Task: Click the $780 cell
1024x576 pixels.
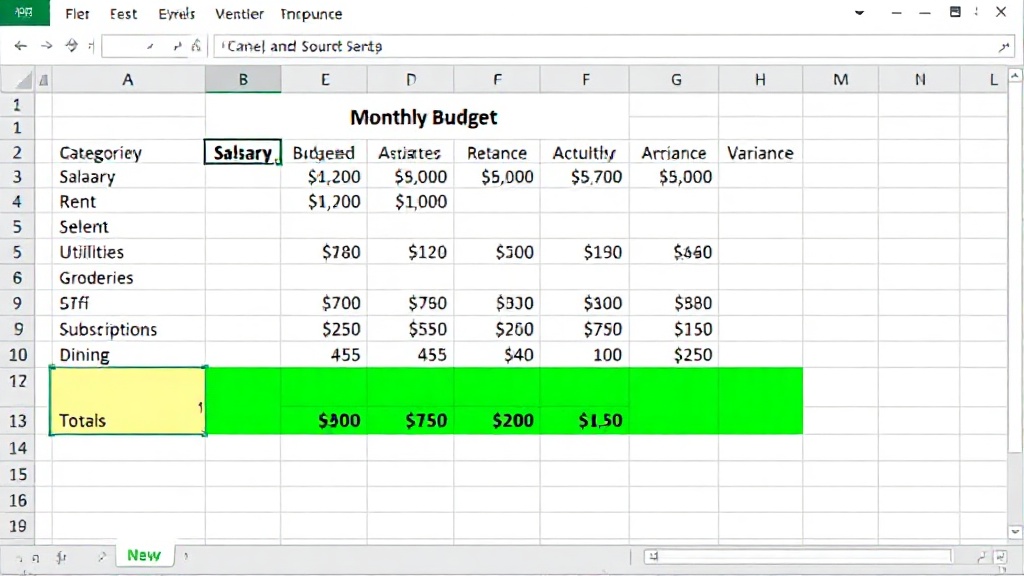Action: (325, 252)
